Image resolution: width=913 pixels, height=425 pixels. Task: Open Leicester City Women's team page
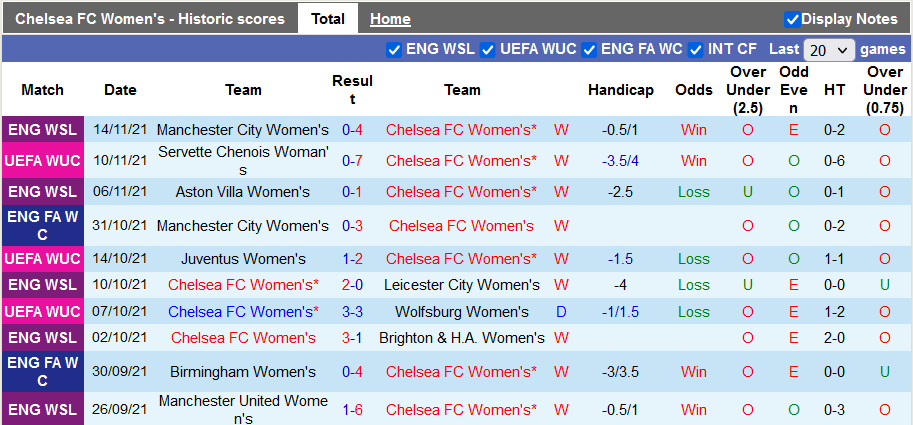tap(462, 285)
